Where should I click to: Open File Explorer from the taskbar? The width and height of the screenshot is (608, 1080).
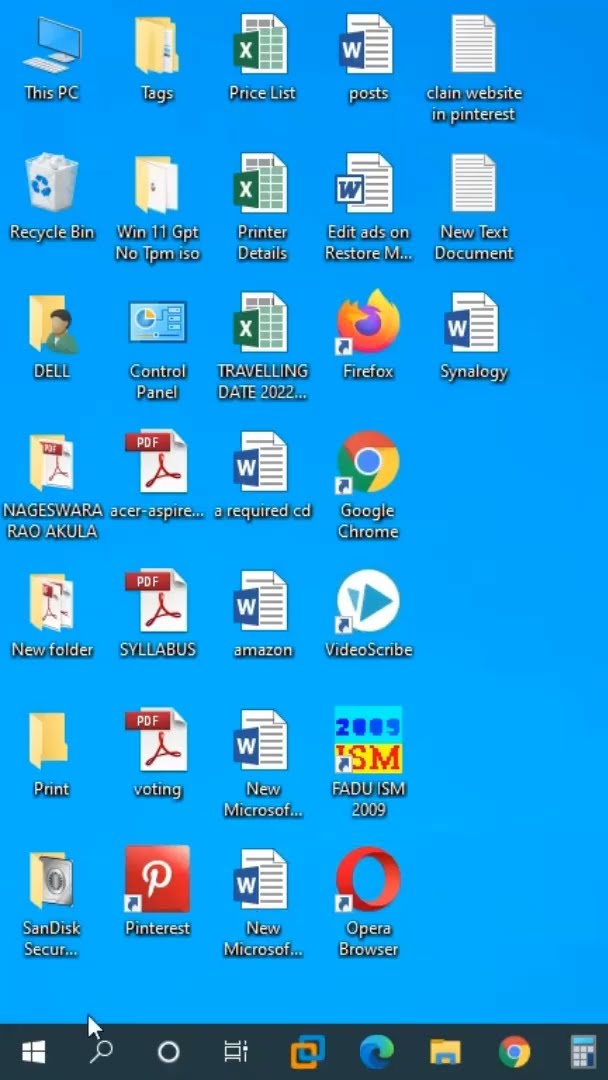[x=445, y=1052]
